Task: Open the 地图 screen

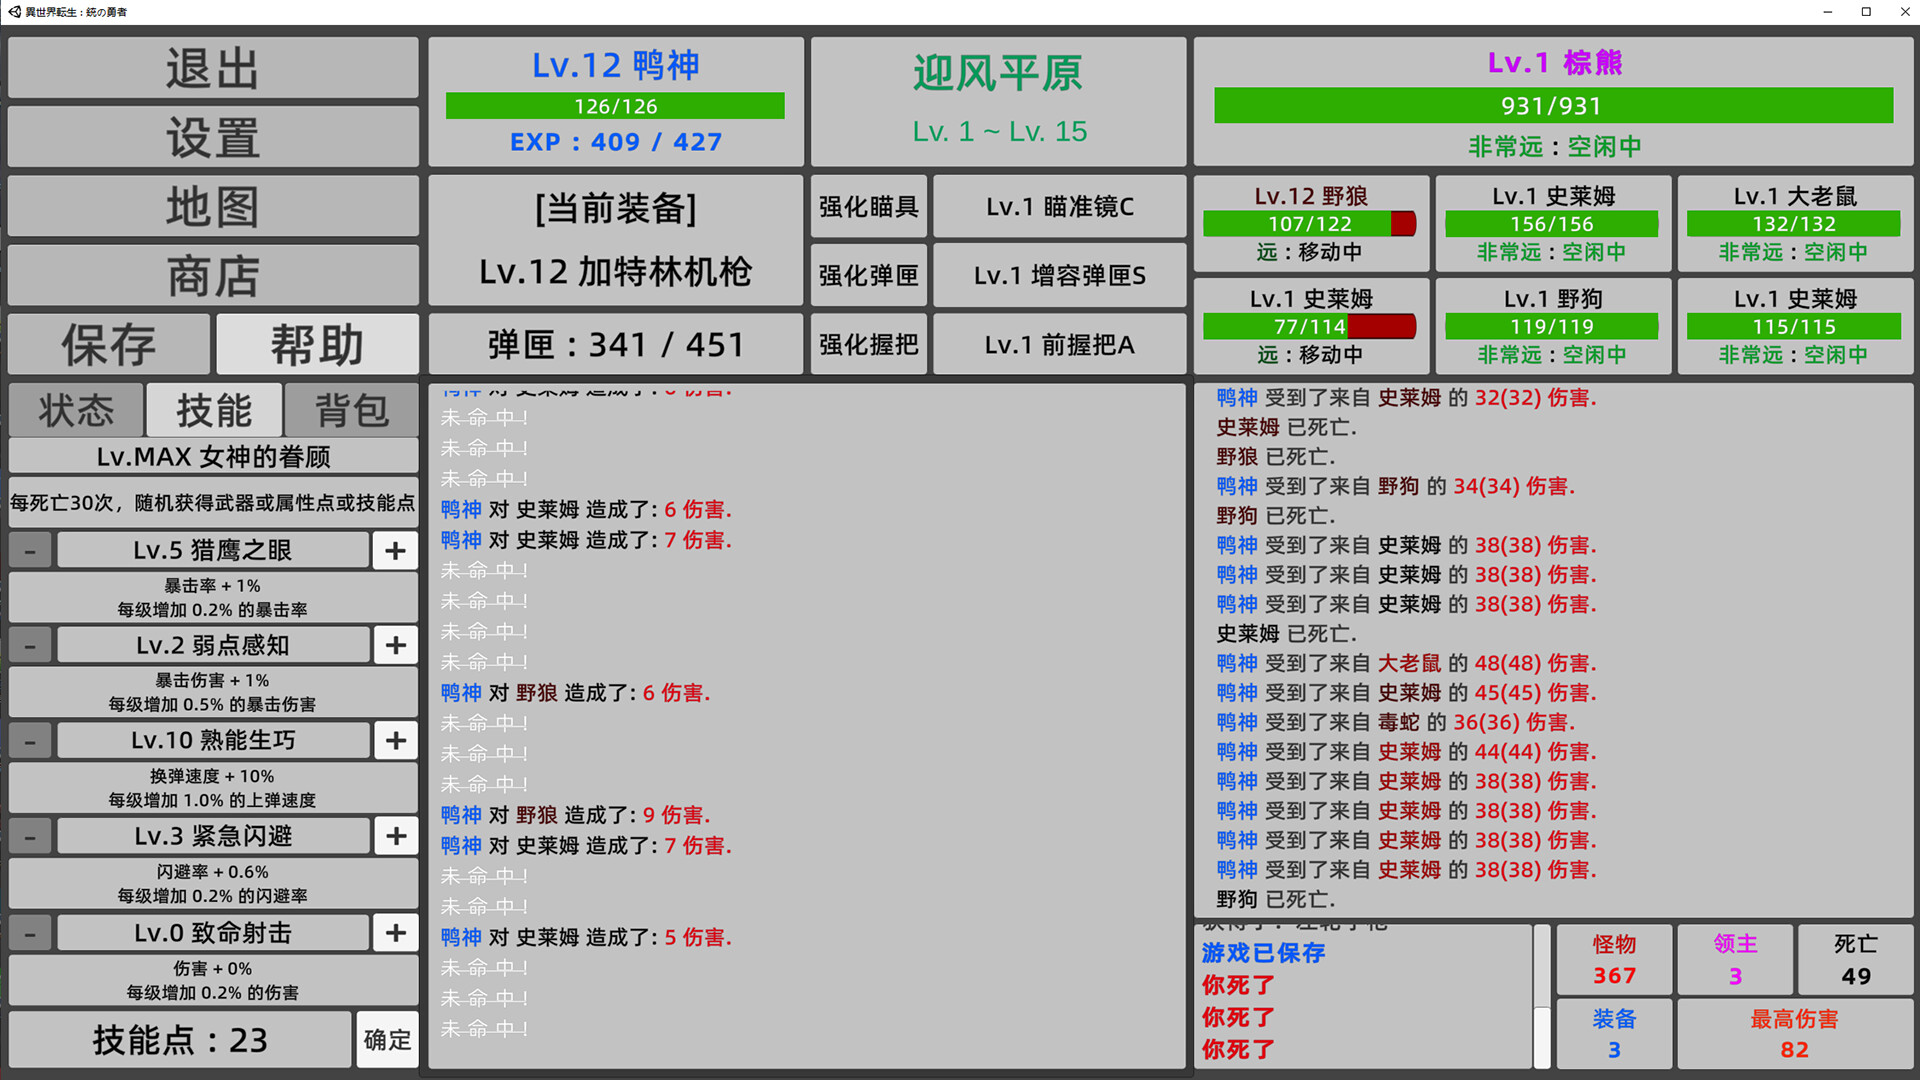Action: (213, 207)
